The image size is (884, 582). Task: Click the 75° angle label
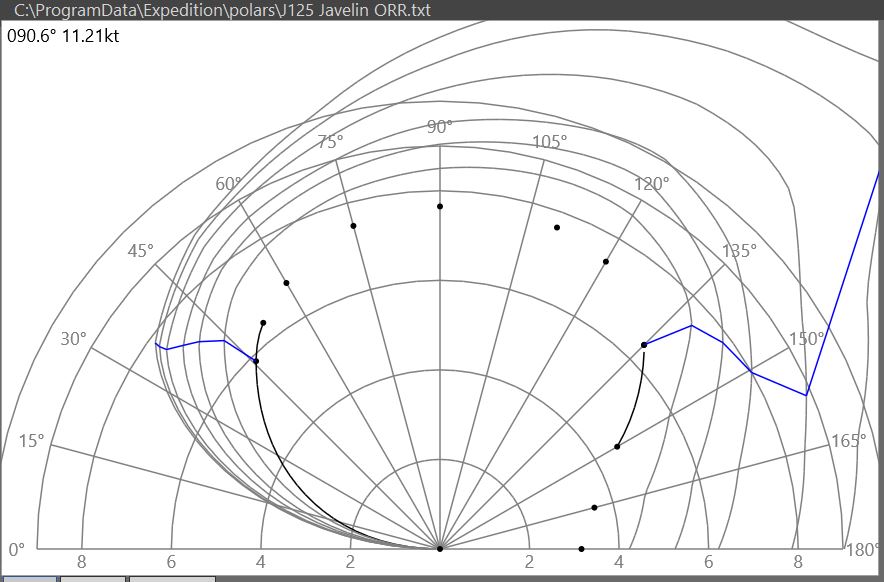(330, 142)
